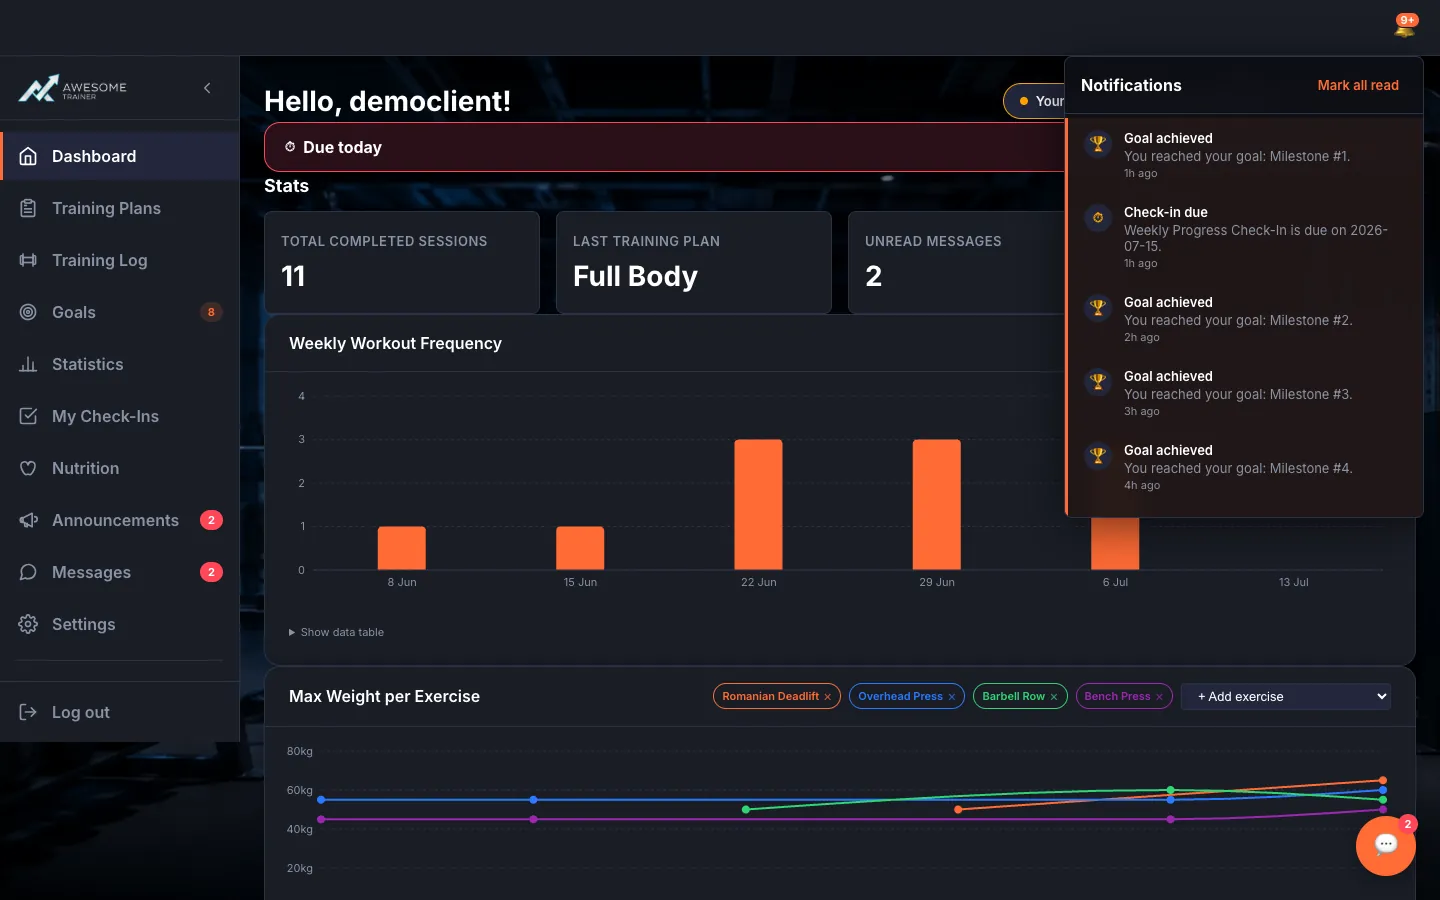Click the 15 Jun bar in the chart
Viewport: 1440px width, 900px height.
[x=580, y=548]
